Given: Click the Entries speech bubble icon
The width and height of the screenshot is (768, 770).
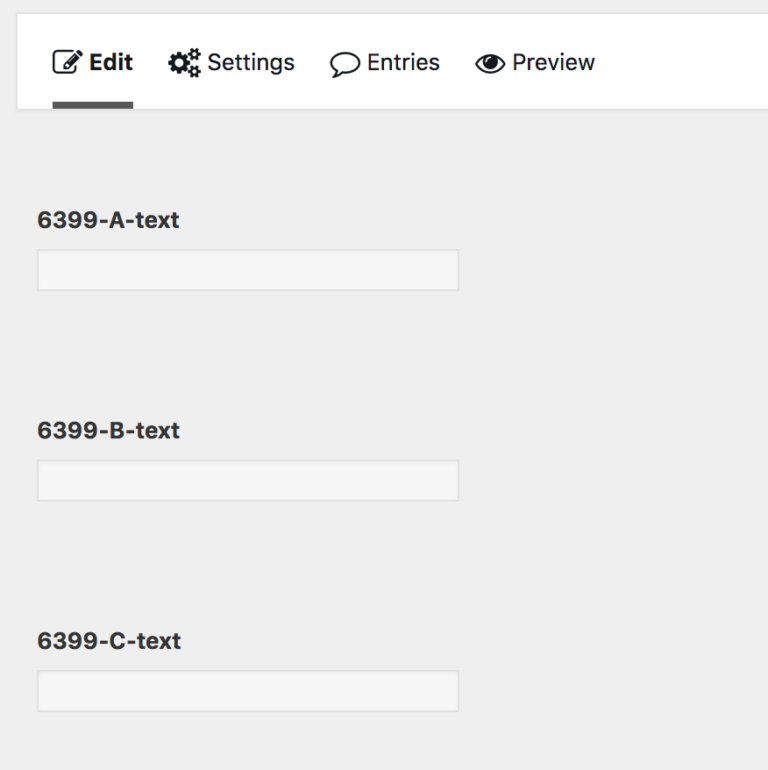Looking at the screenshot, I should pyautogui.click(x=345, y=64).
